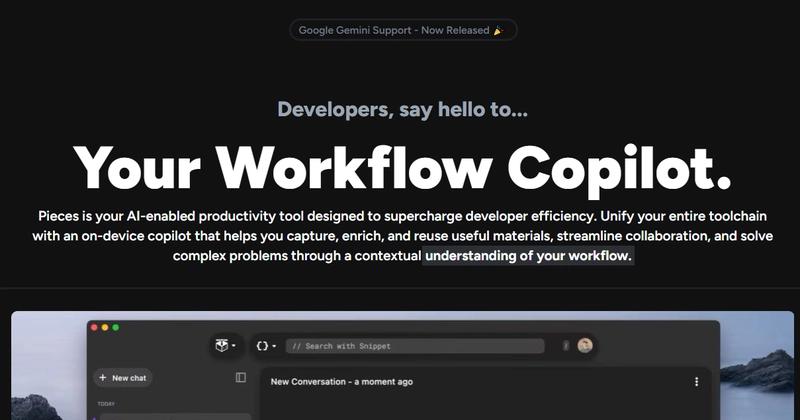Click the curly braces snippet icon
800x420 pixels.
(x=262, y=346)
